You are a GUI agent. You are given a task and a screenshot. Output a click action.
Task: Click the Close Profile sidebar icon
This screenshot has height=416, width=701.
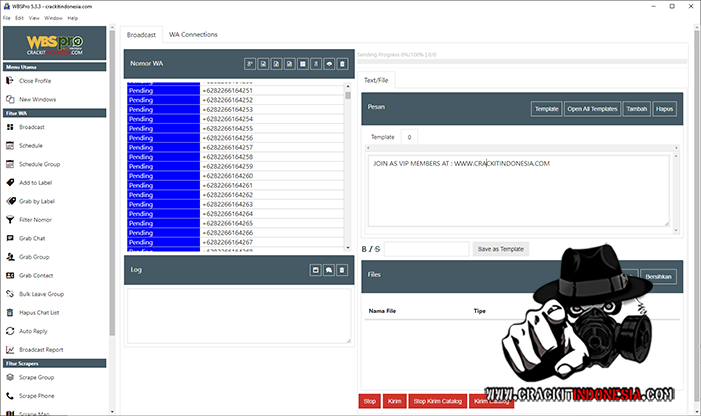click(10, 80)
